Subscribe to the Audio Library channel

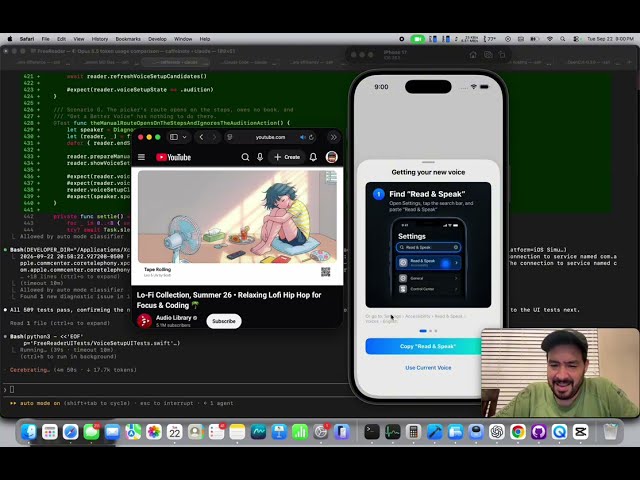tap(224, 321)
